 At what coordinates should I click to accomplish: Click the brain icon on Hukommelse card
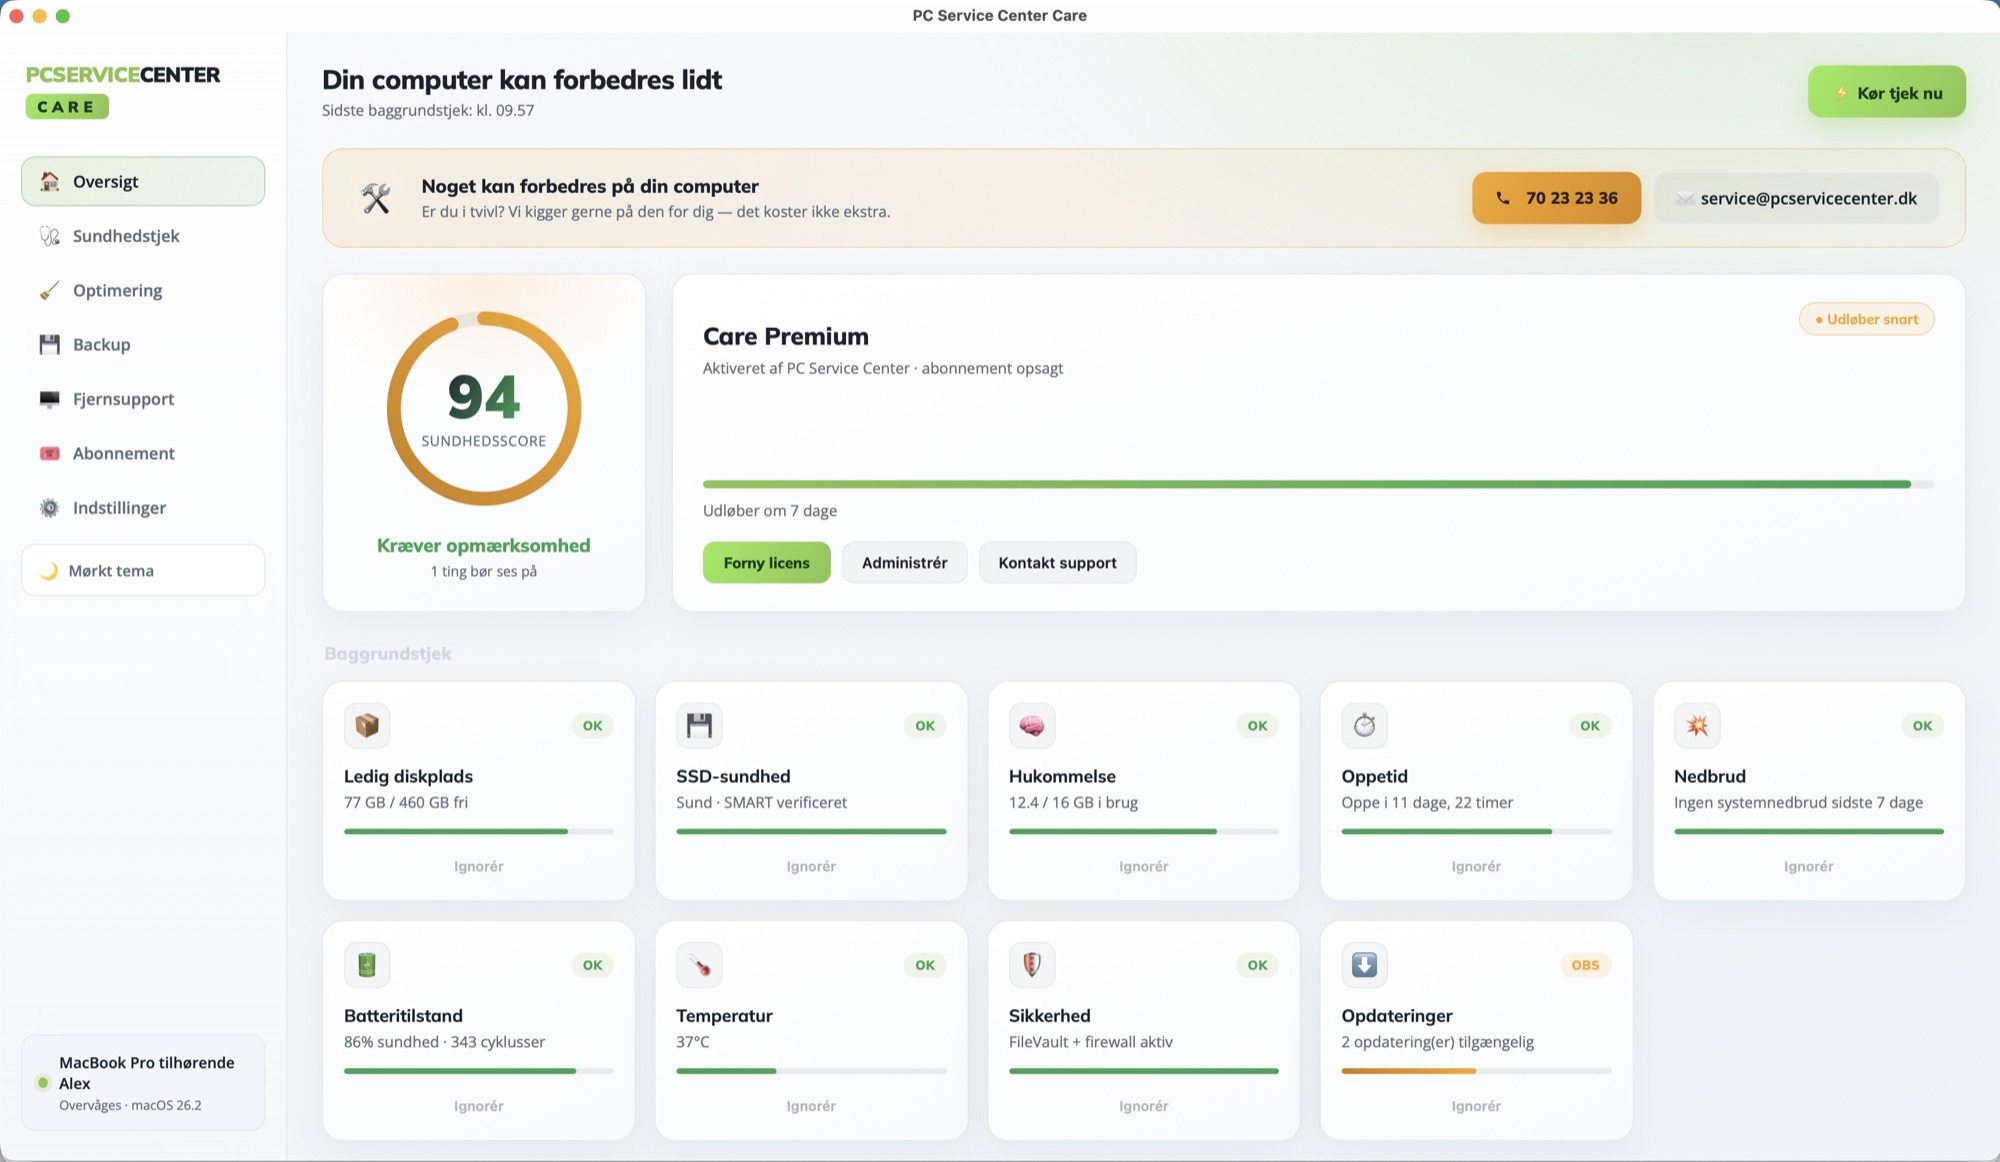tap(1032, 725)
